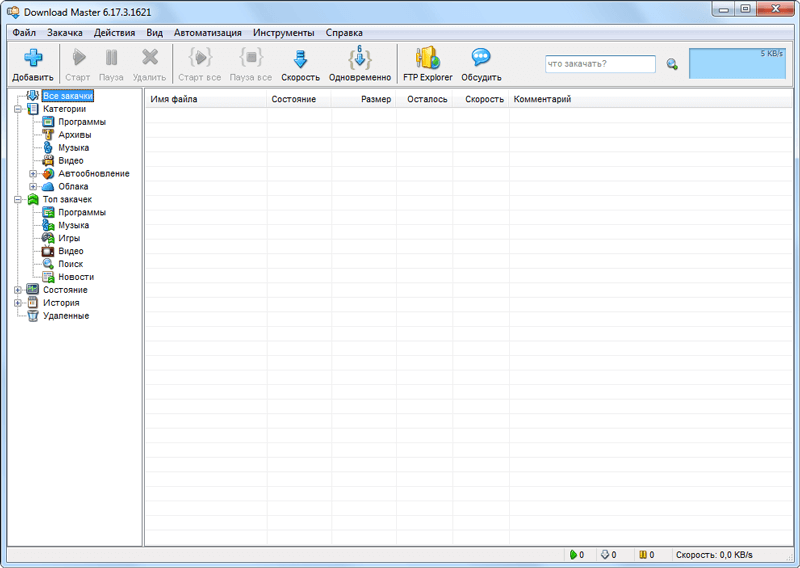The image size is (800, 568).
Task: Click the Добавить plus icon
Action: coord(33,58)
